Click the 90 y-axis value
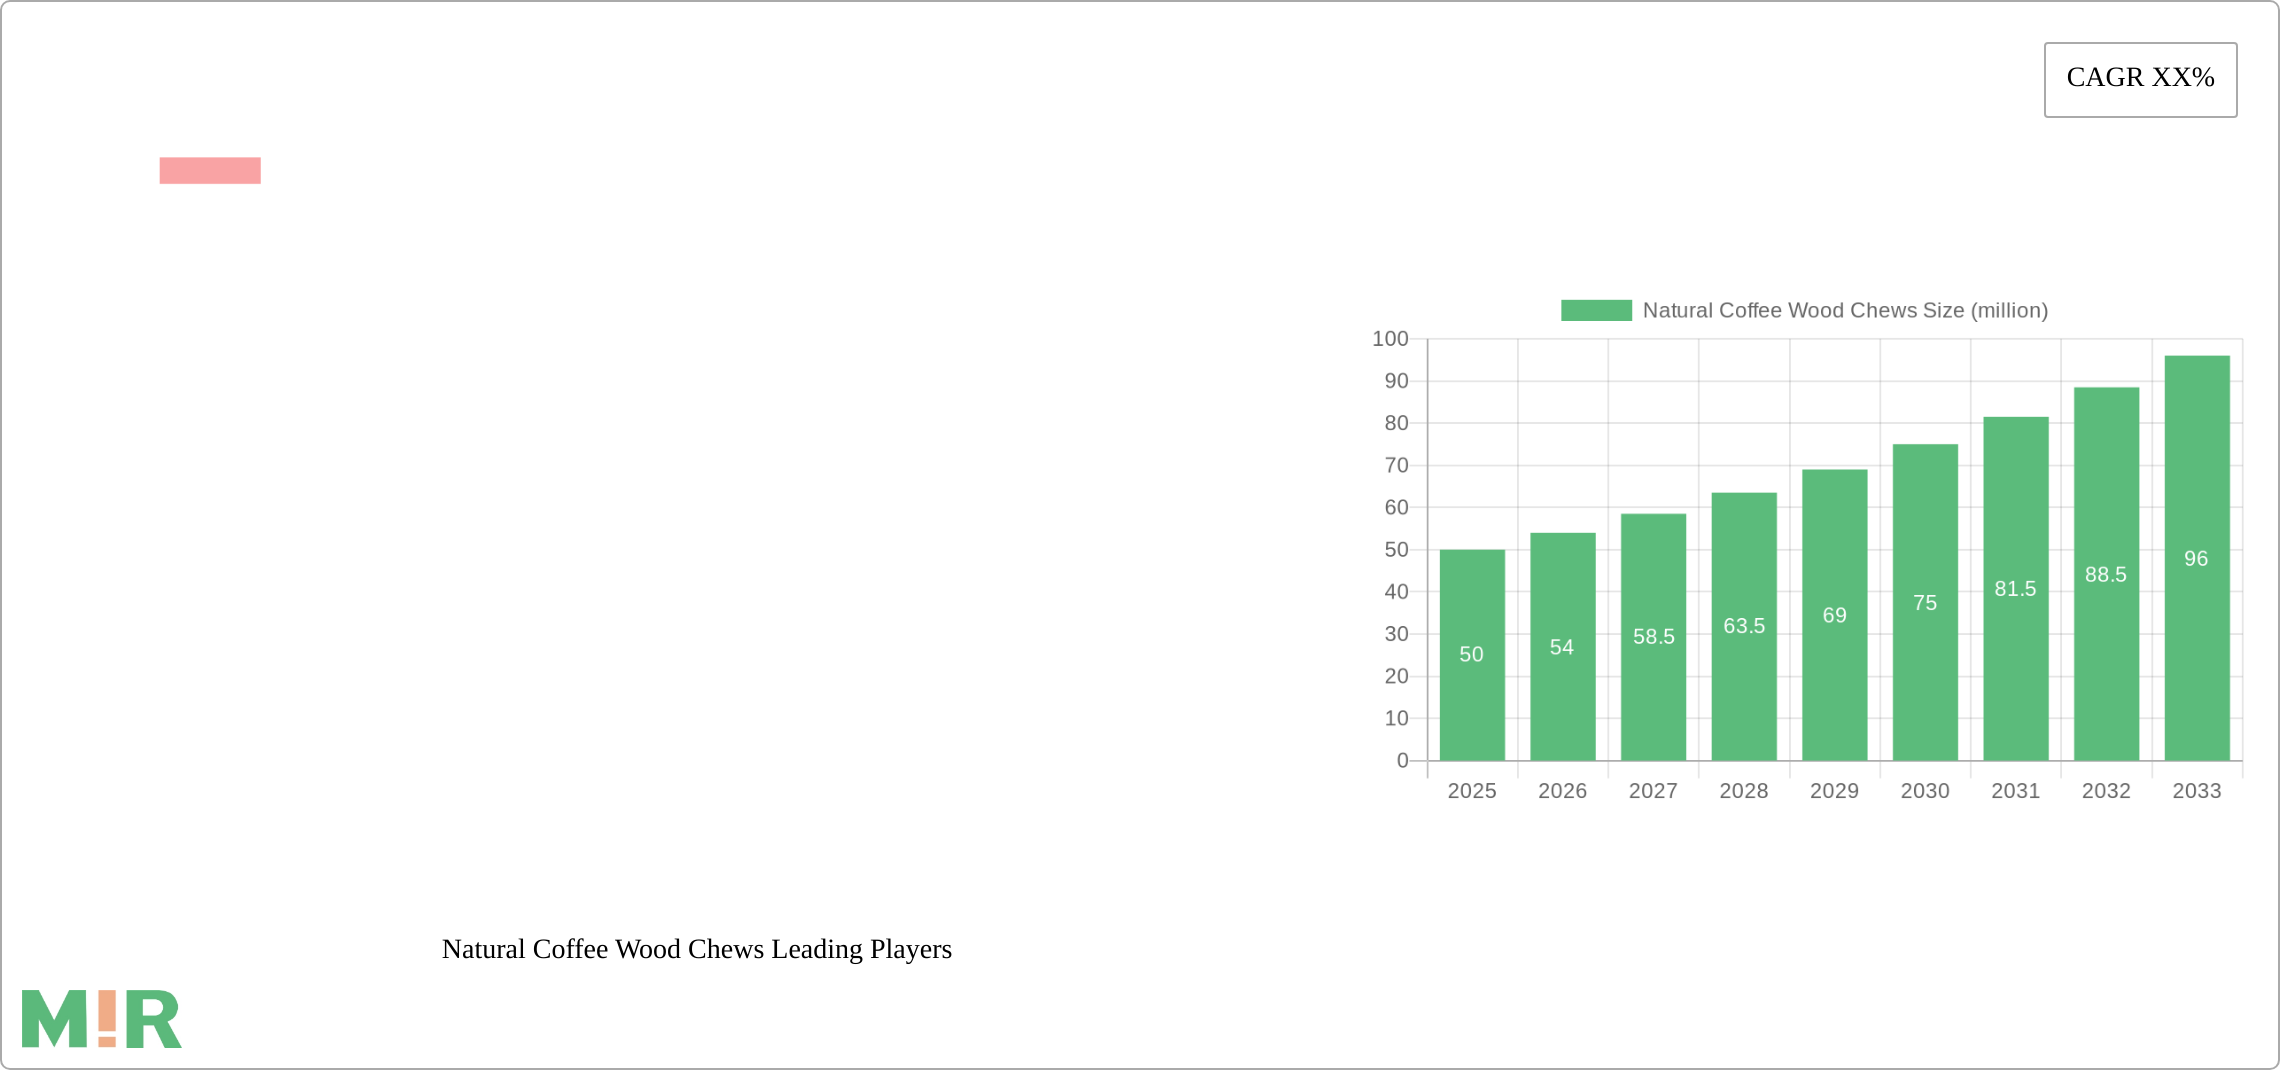The image size is (2280, 1070). coord(1396,381)
